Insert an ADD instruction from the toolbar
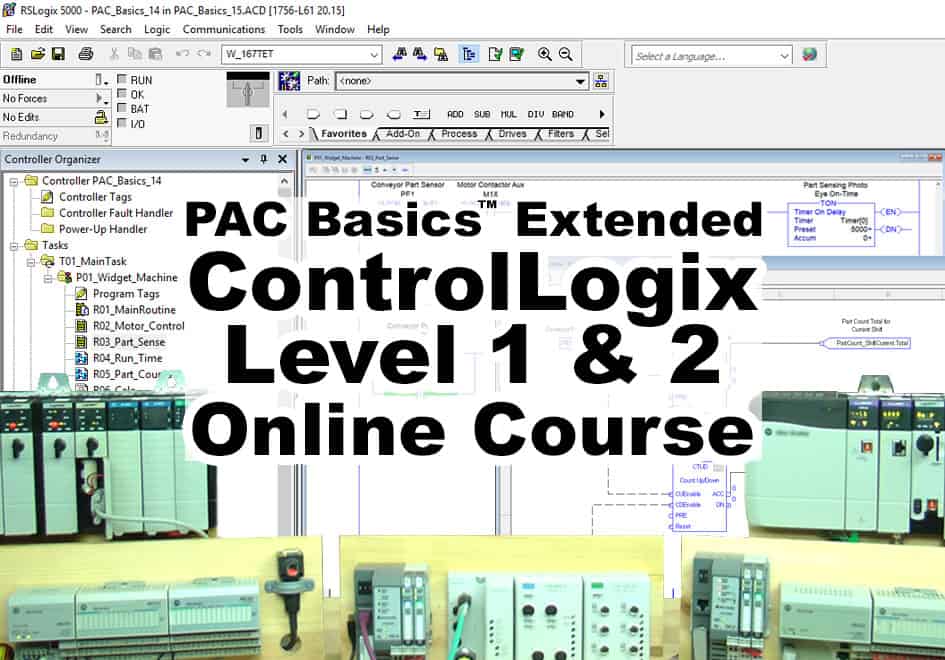Image resolution: width=945 pixels, height=660 pixels. [x=455, y=114]
